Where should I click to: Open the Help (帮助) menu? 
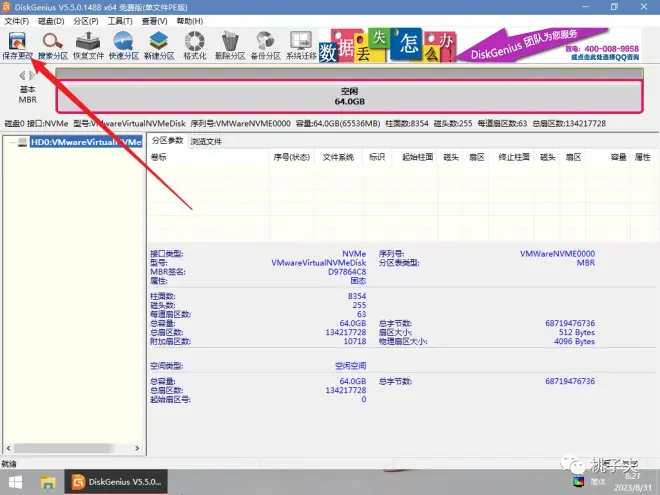[x=189, y=21]
